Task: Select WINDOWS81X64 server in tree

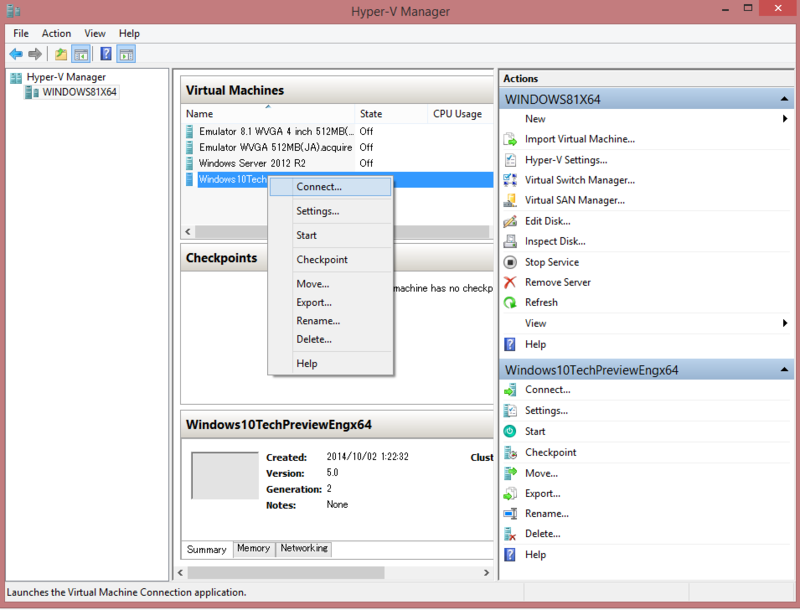Action: point(80,92)
